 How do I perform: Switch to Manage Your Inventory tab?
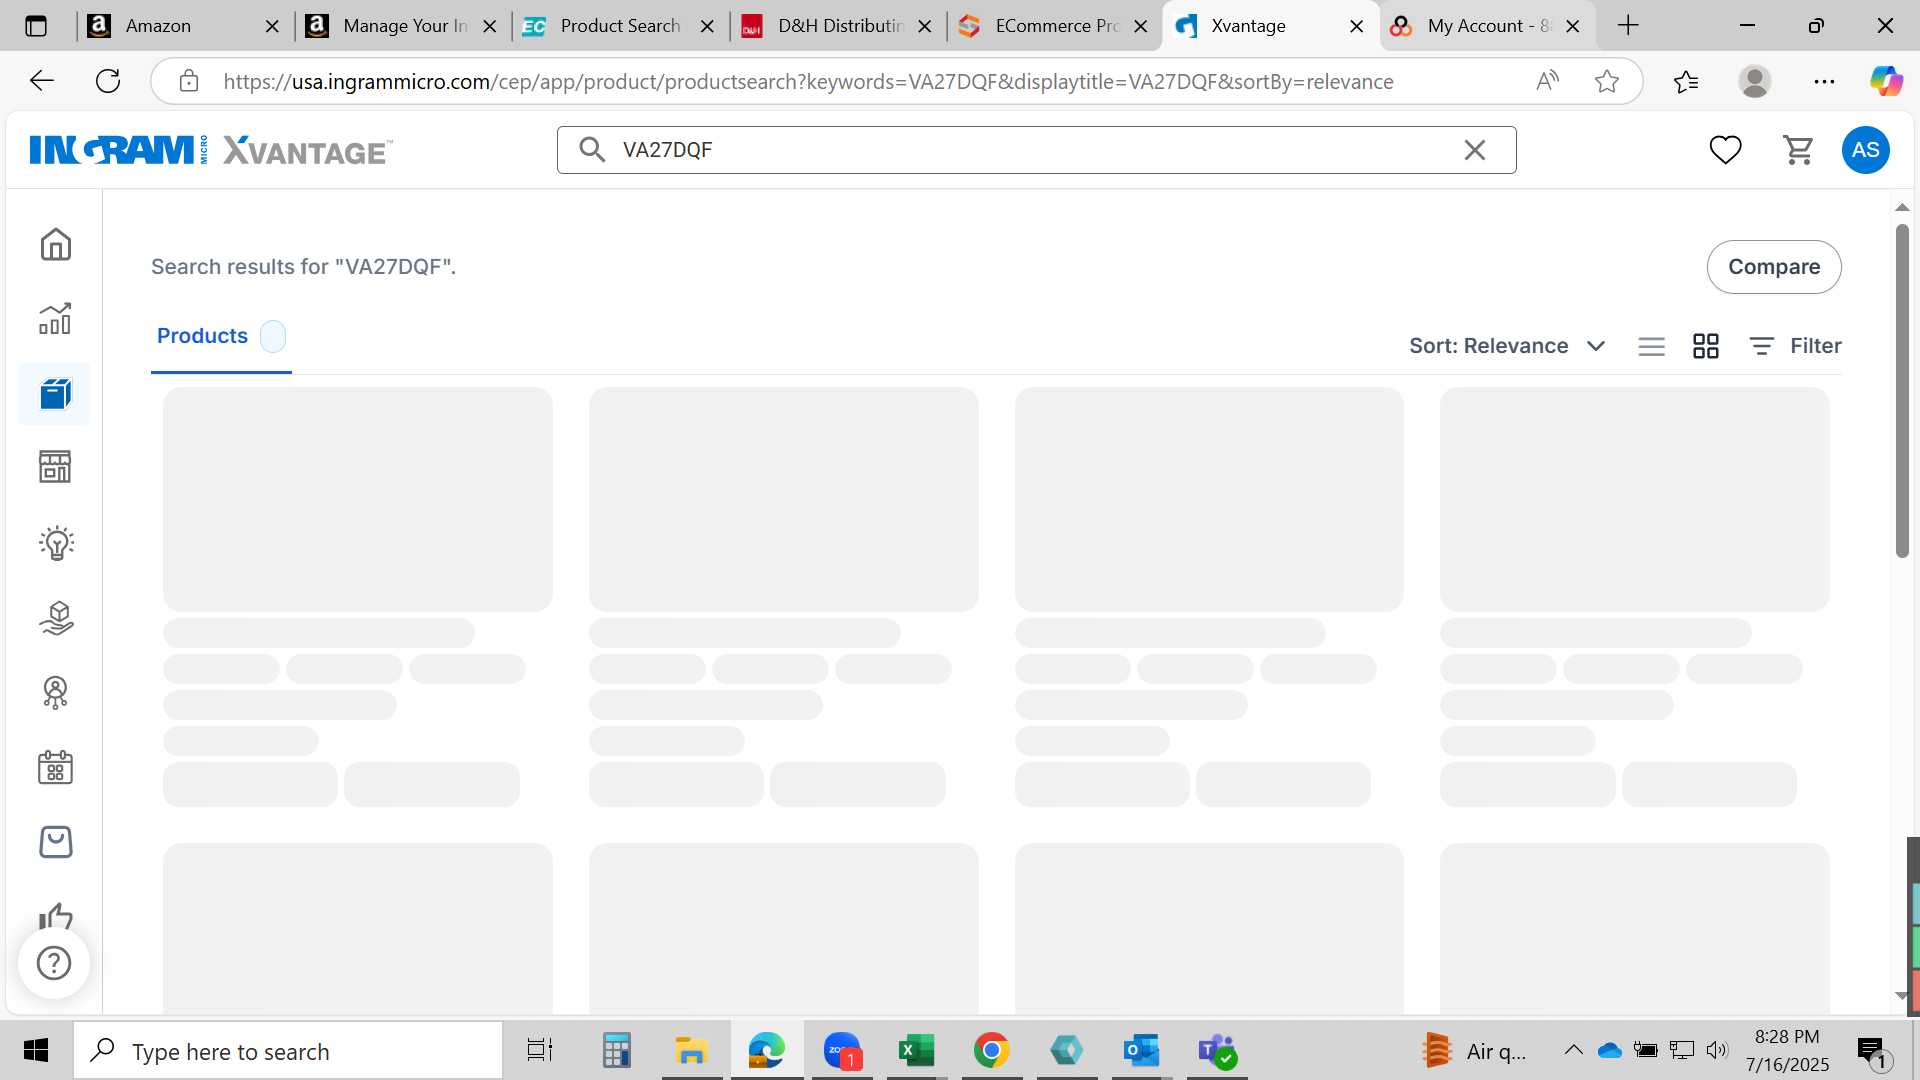click(x=400, y=26)
